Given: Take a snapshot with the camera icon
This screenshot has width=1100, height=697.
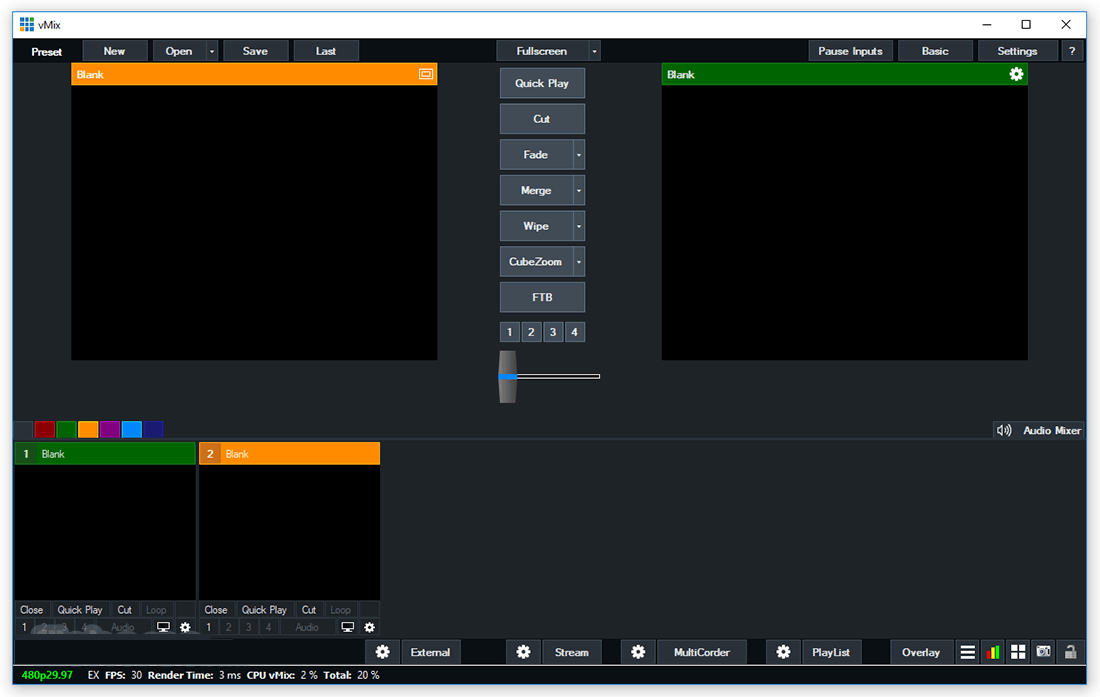Looking at the screenshot, I should (x=1044, y=652).
